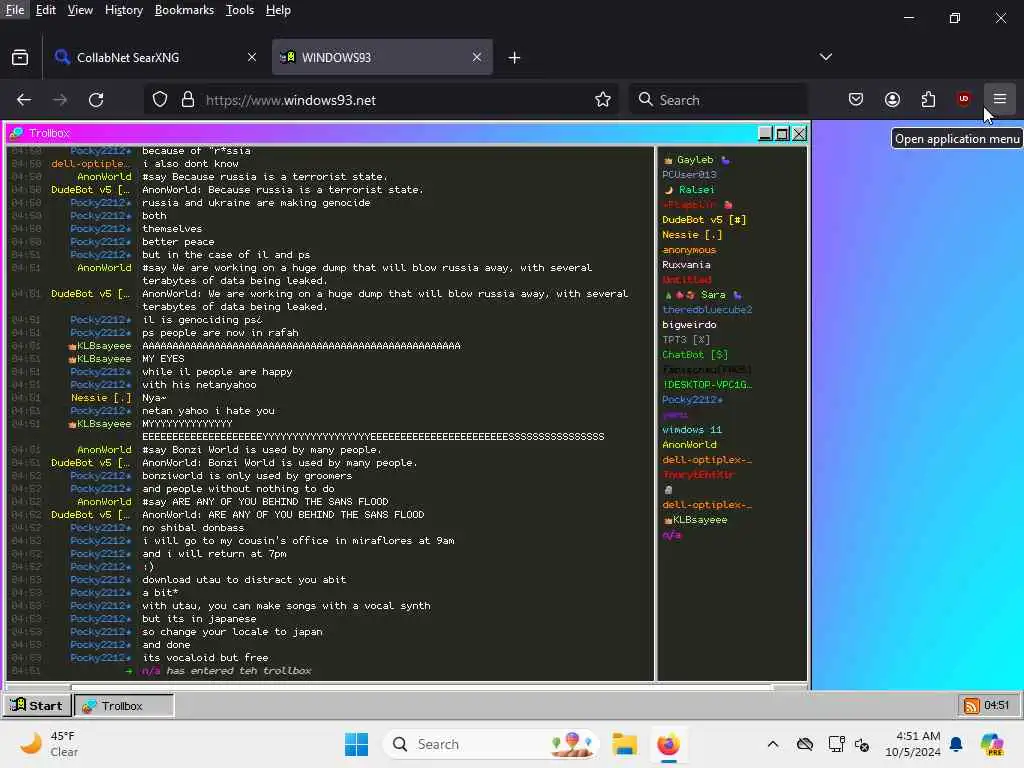
Task: Open File Explorer from the taskbar
Action: point(624,744)
